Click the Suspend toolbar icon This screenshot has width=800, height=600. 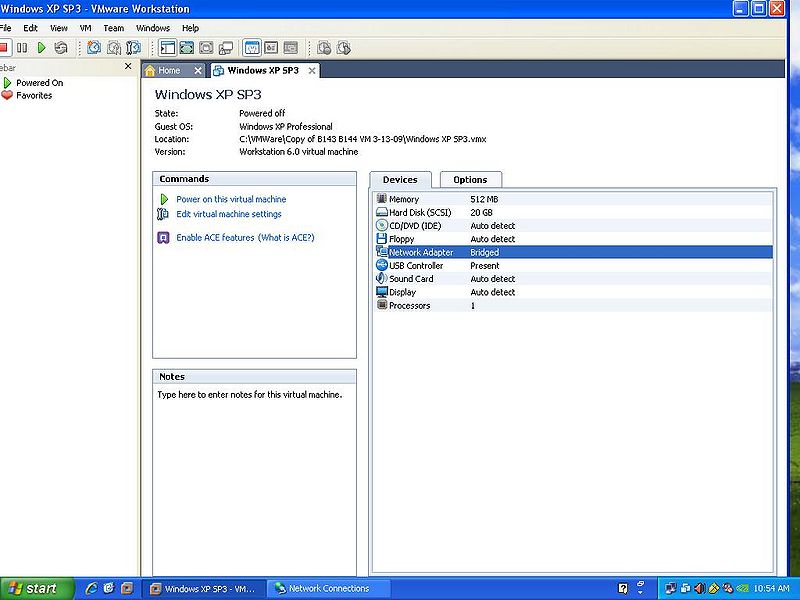point(22,48)
